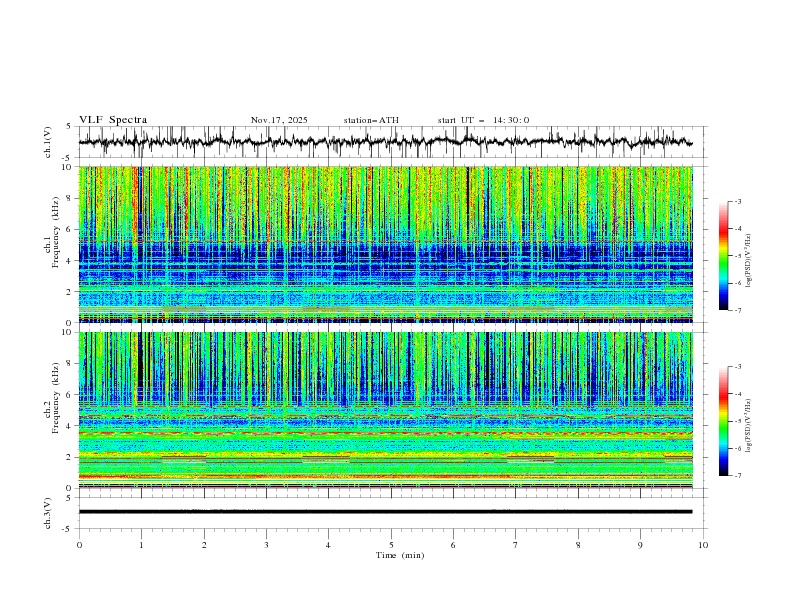Click the 'start UT = 14:30:0' label

pos(483,120)
